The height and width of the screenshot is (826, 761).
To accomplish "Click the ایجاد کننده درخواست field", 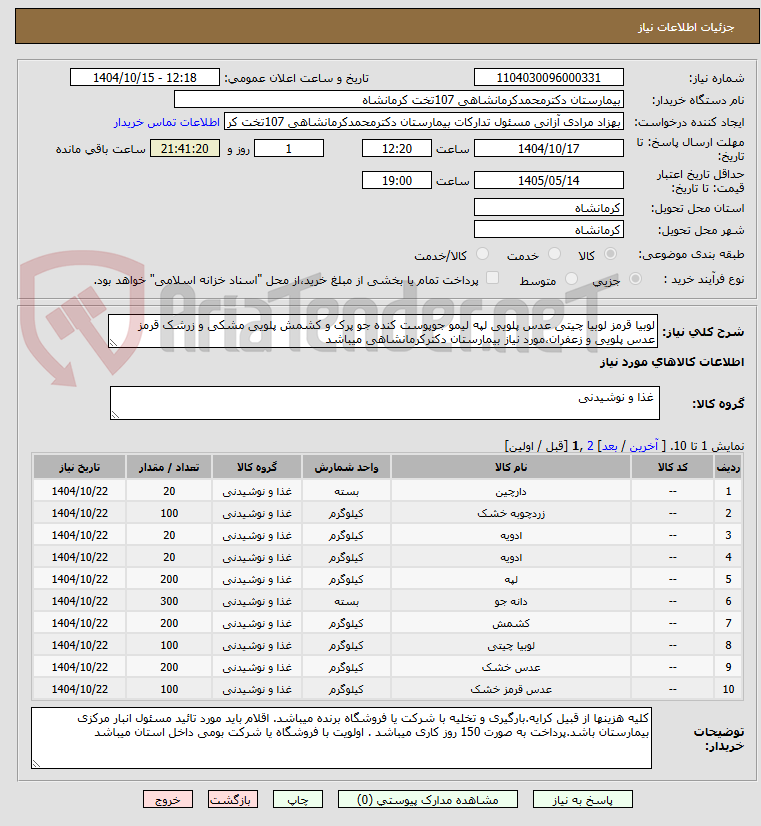I will (424, 122).
